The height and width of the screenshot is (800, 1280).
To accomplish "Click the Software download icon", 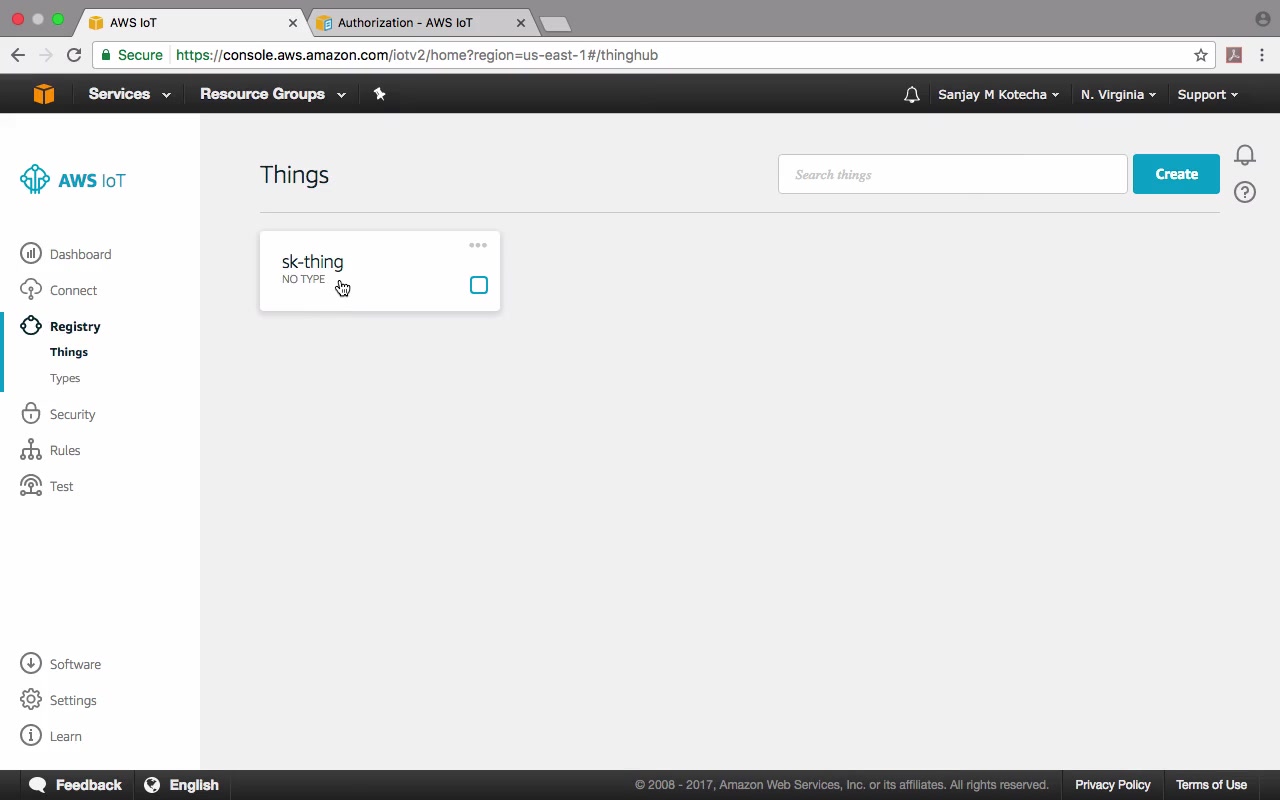I will click(x=31, y=664).
